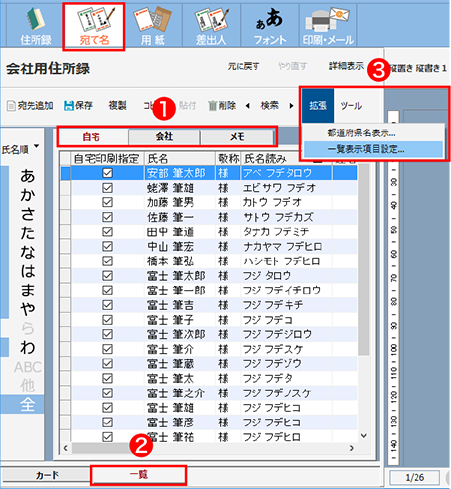This screenshot has width=451, height=489.
Task: Click the 複製 duplicate button
Action: click(x=117, y=106)
